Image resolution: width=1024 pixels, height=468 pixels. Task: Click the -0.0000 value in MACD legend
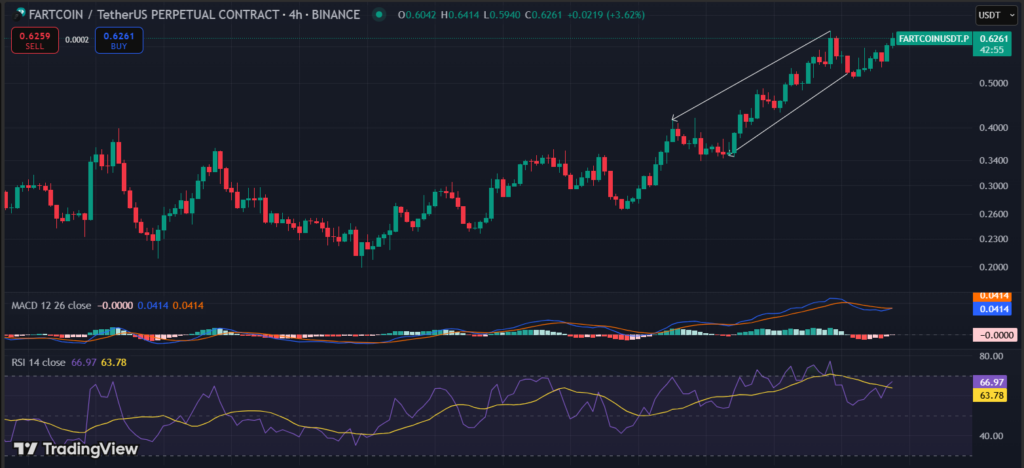pyautogui.click(x=116, y=305)
